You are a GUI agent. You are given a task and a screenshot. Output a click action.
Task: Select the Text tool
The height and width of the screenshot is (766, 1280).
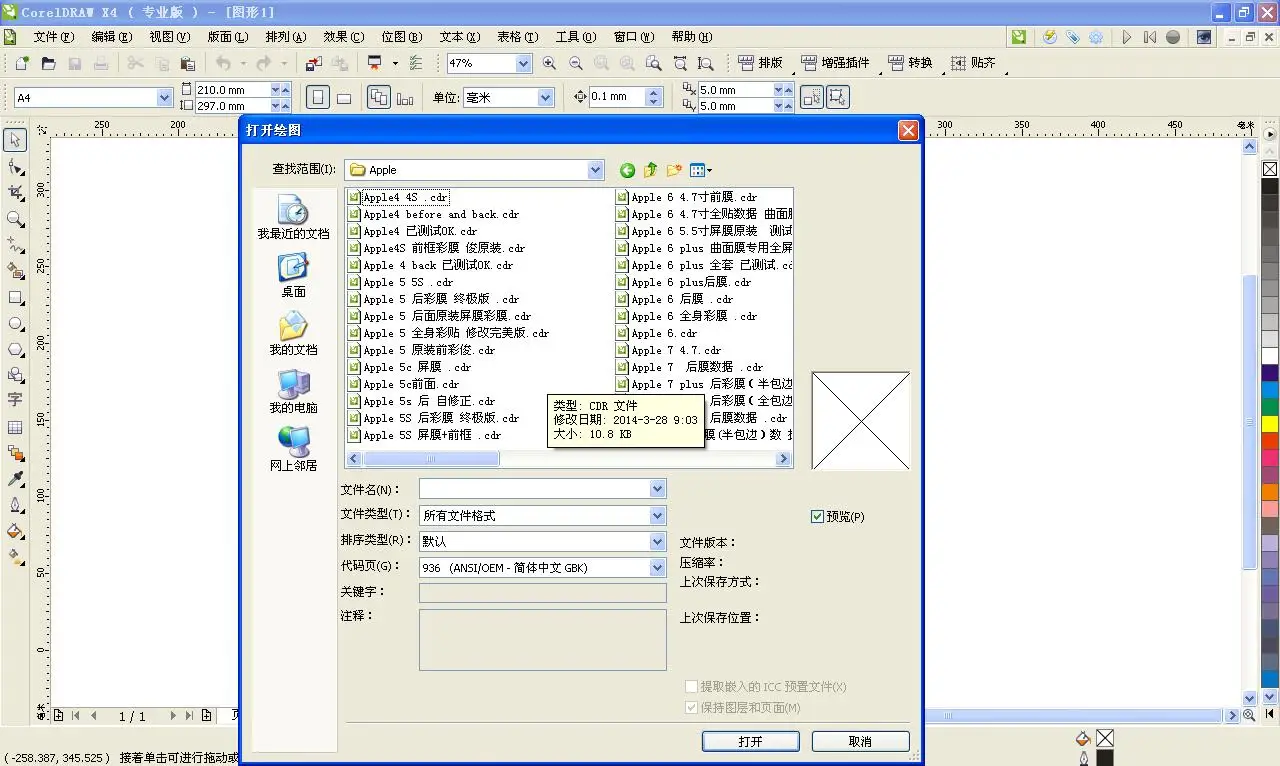tap(15, 400)
